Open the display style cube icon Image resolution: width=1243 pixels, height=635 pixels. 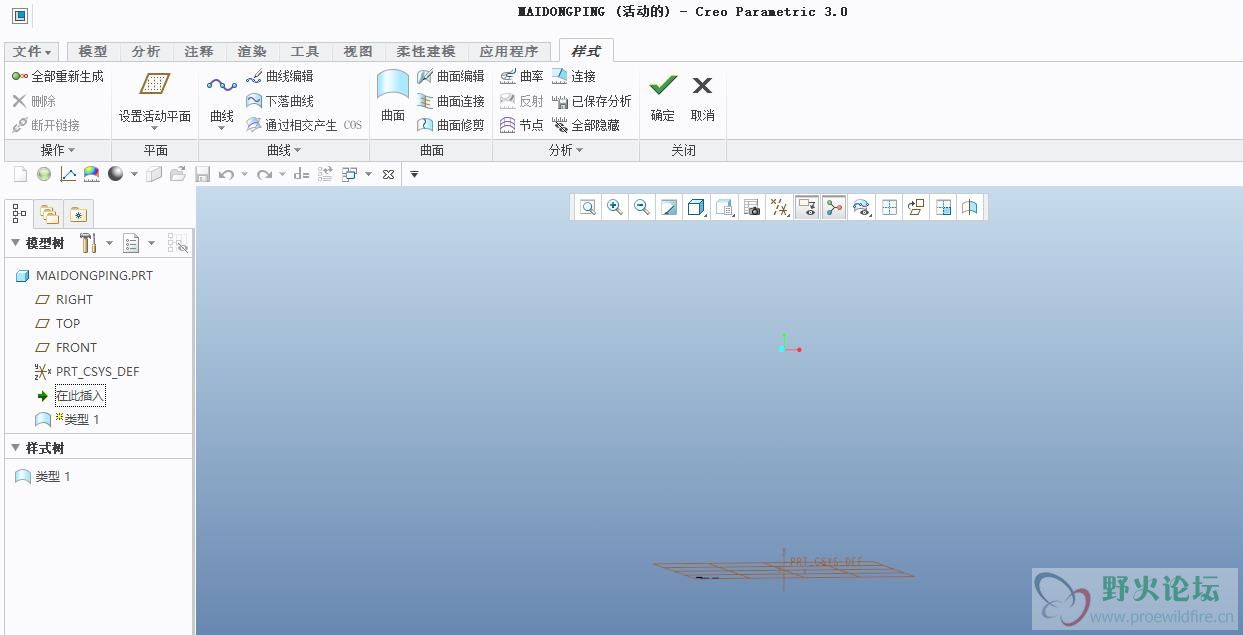tap(697, 207)
